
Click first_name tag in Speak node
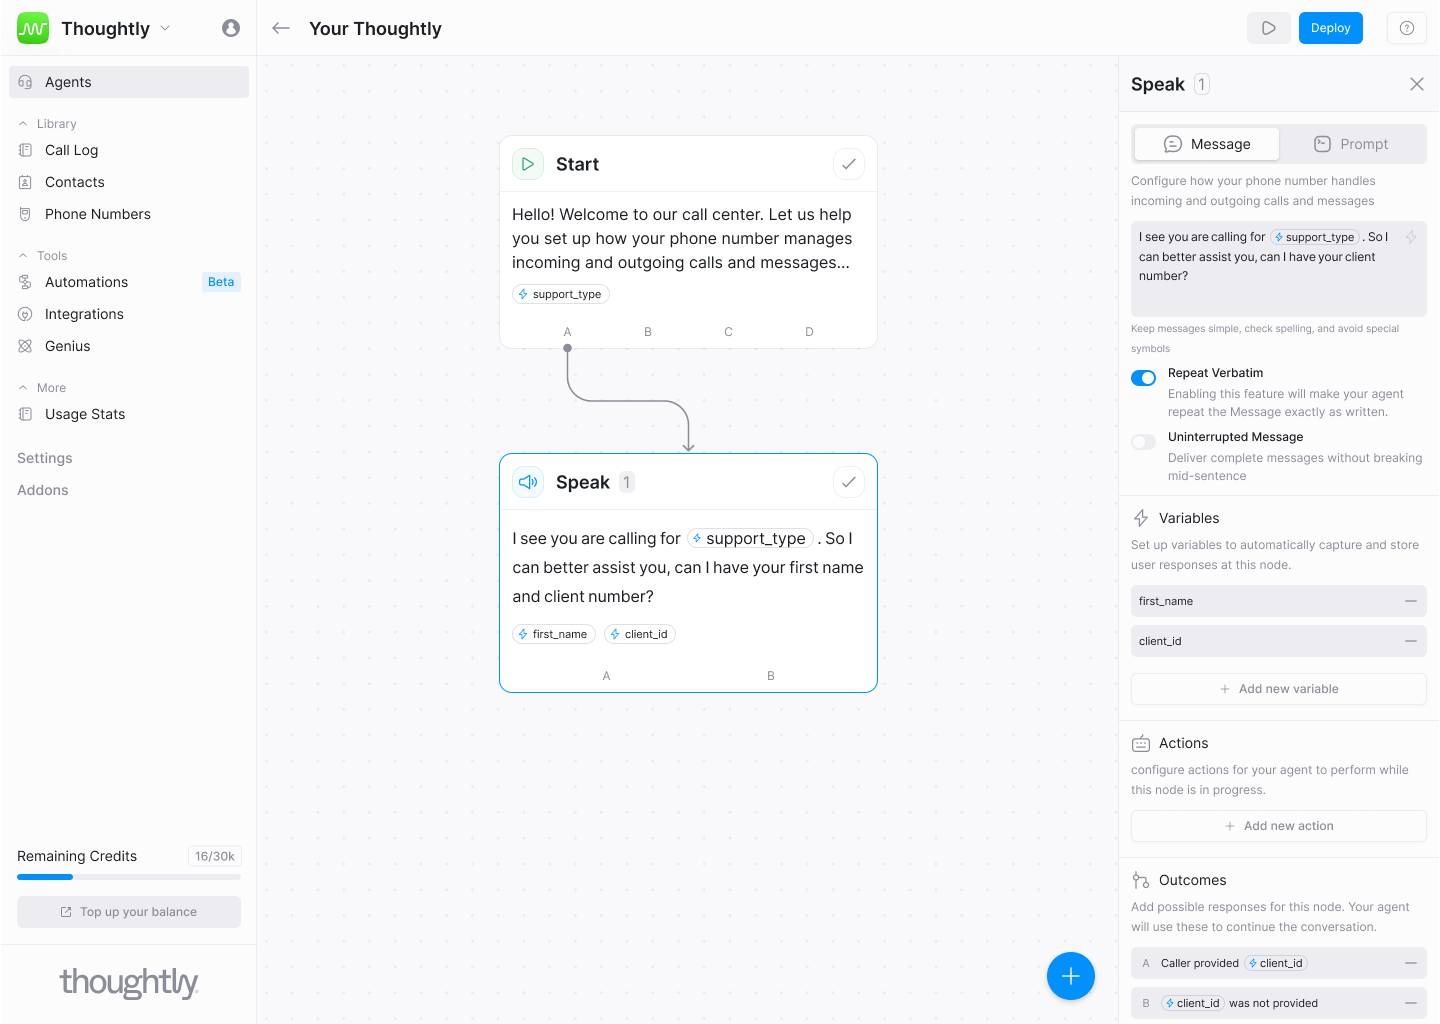click(554, 634)
